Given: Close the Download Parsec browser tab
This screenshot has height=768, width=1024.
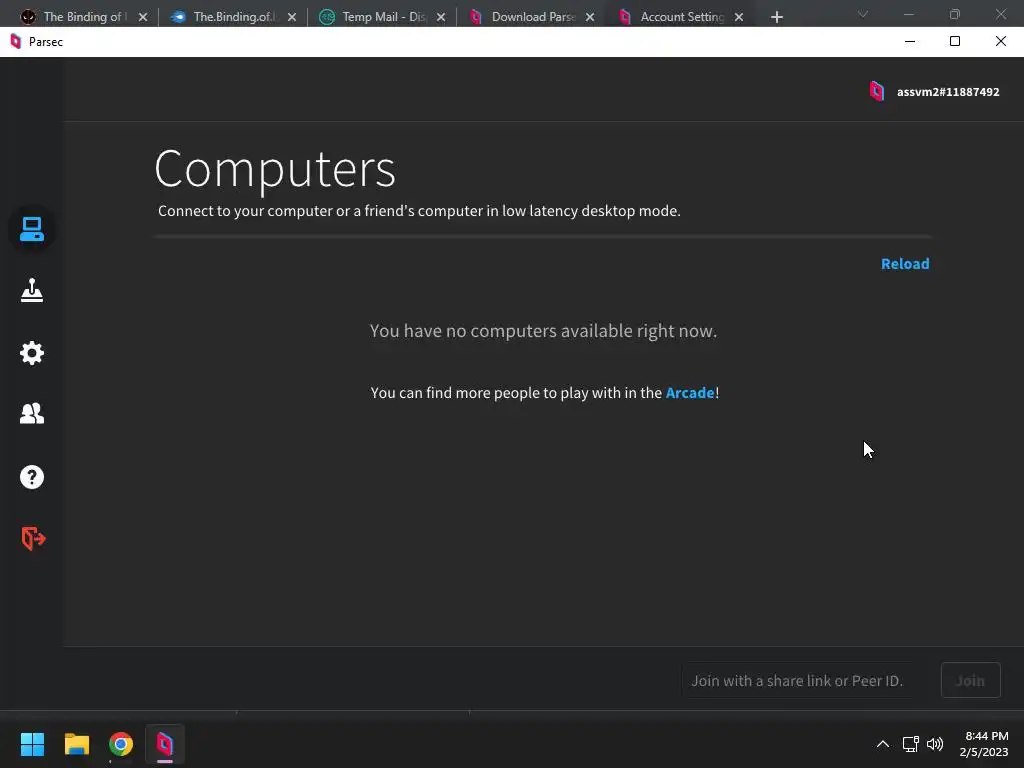Looking at the screenshot, I should [x=590, y=18].
